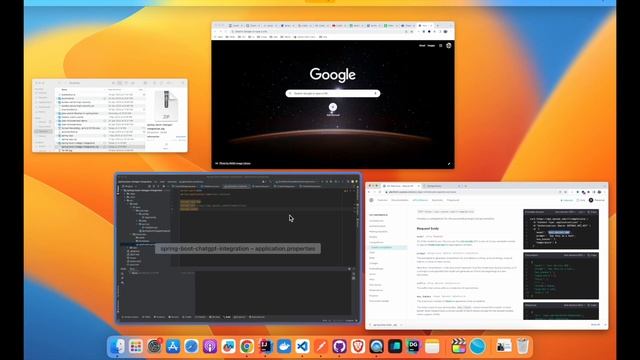The image size is (640, 360).
Task: Click Add shortcut on Google new tab
Action: click(x=333, y=109)
